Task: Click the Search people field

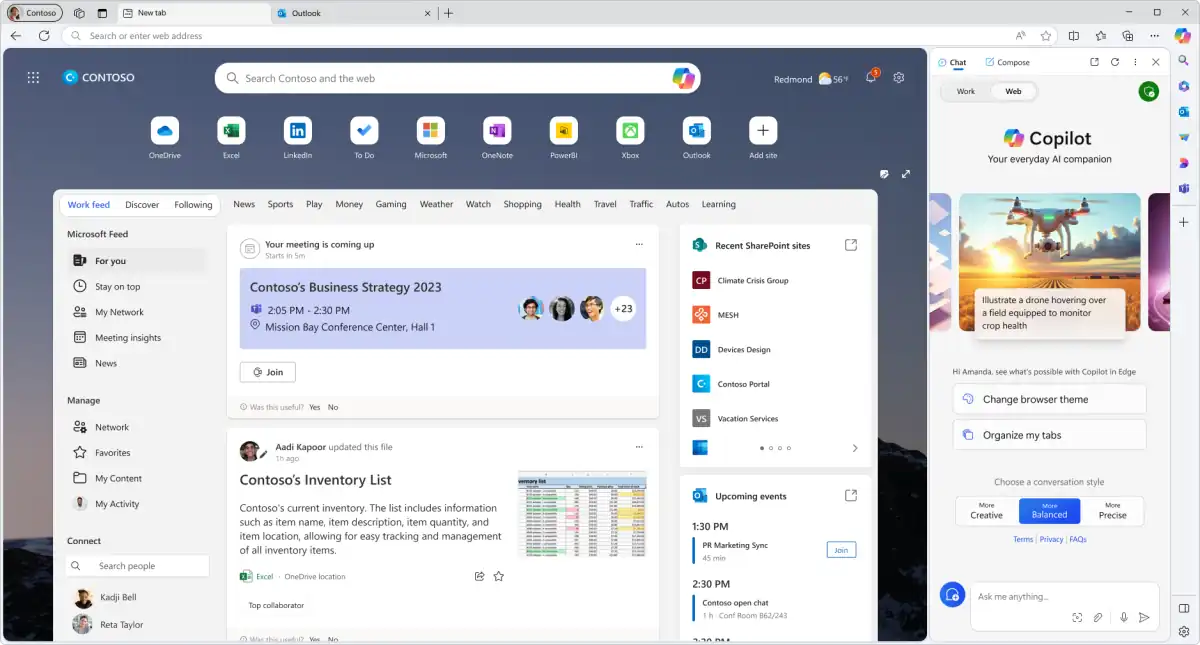Action: (138, 566)
